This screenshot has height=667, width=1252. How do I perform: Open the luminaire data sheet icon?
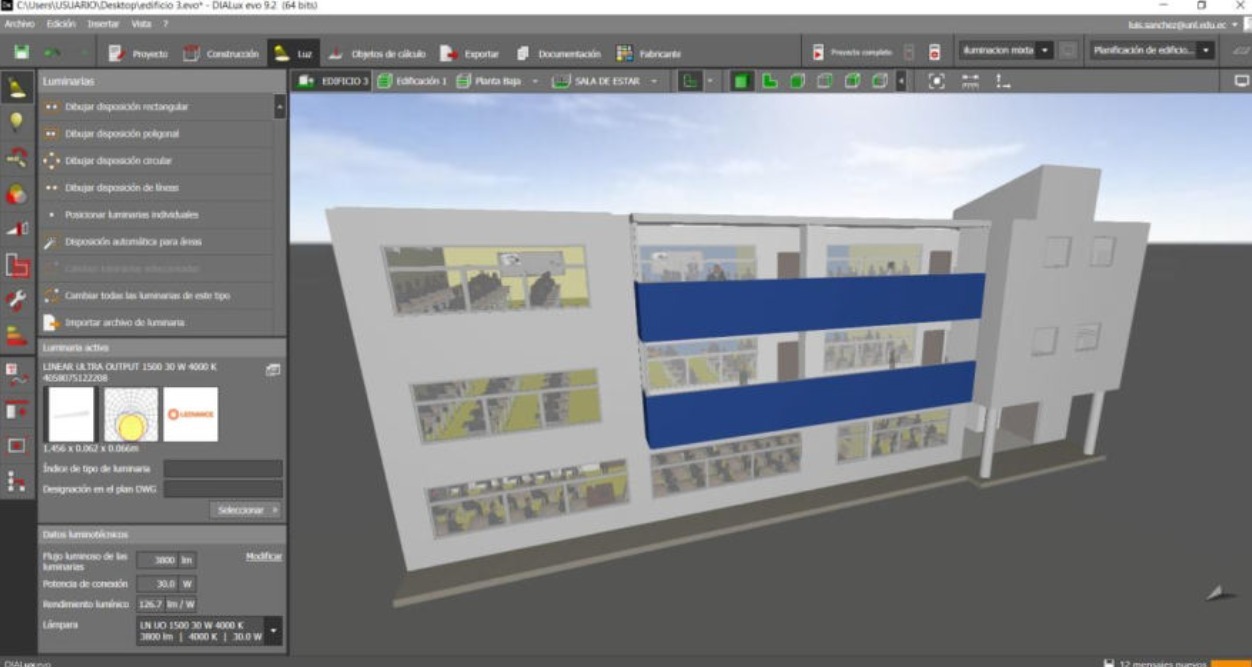[273, 370]
